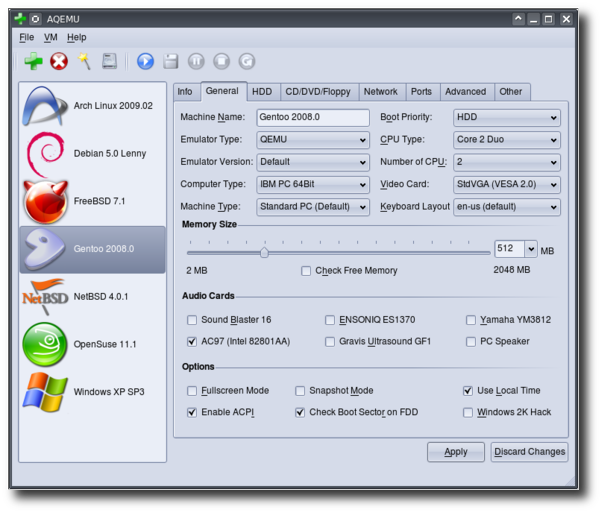602x513 pixels.
Task: Select the NetBSD flag logo icon
Action: pyautogui.click(x=45, y=297)
